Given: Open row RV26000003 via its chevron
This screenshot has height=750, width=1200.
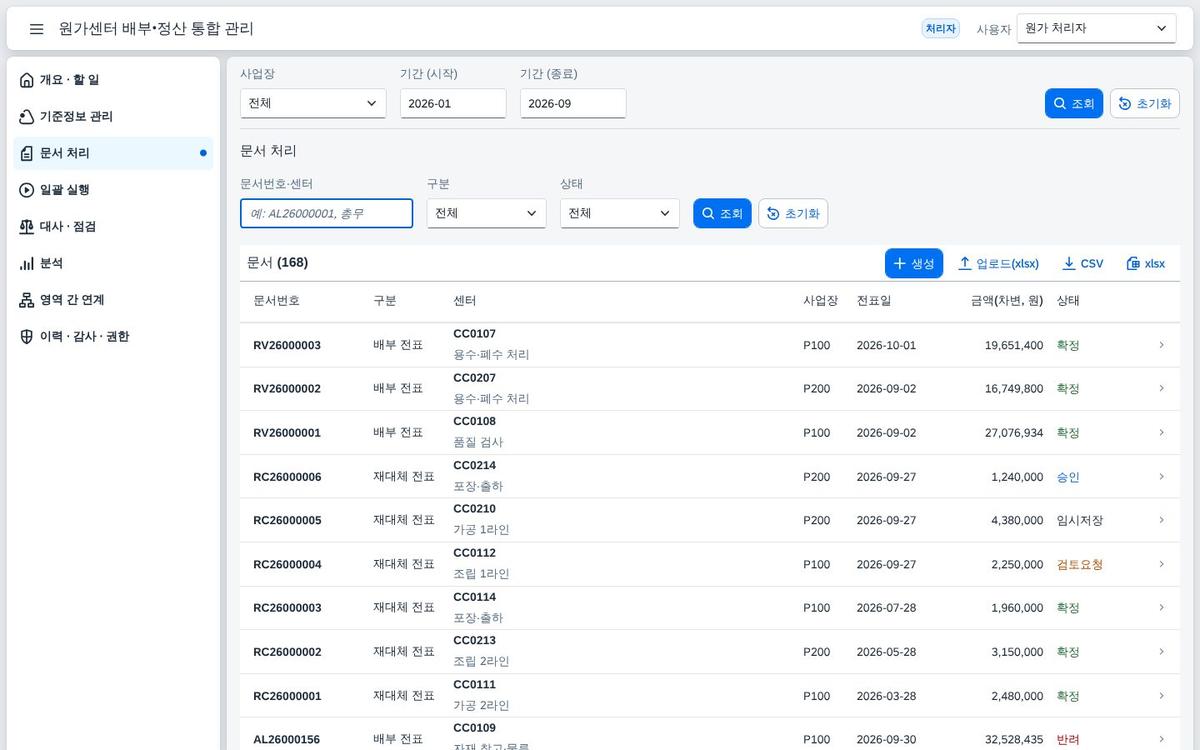Looking at the screenshot, I should 1161,345.
